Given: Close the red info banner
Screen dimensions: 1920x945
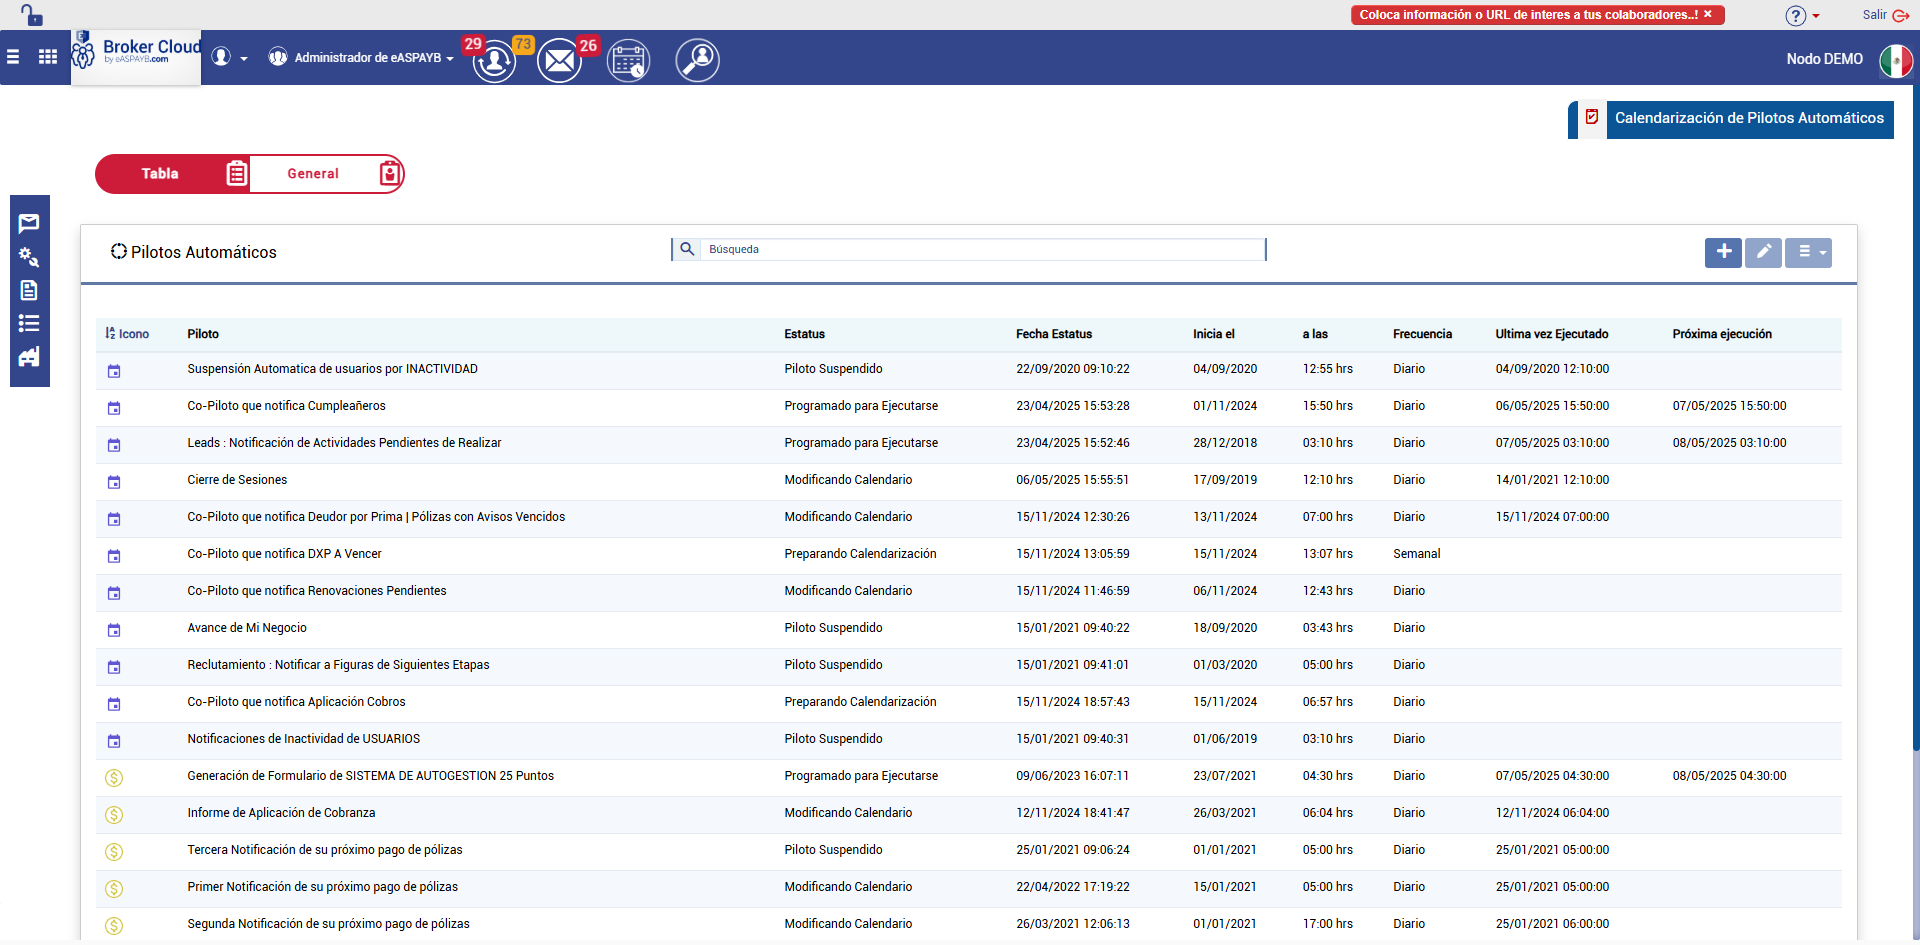Looking at the screenshot, I should (1708, 14).
